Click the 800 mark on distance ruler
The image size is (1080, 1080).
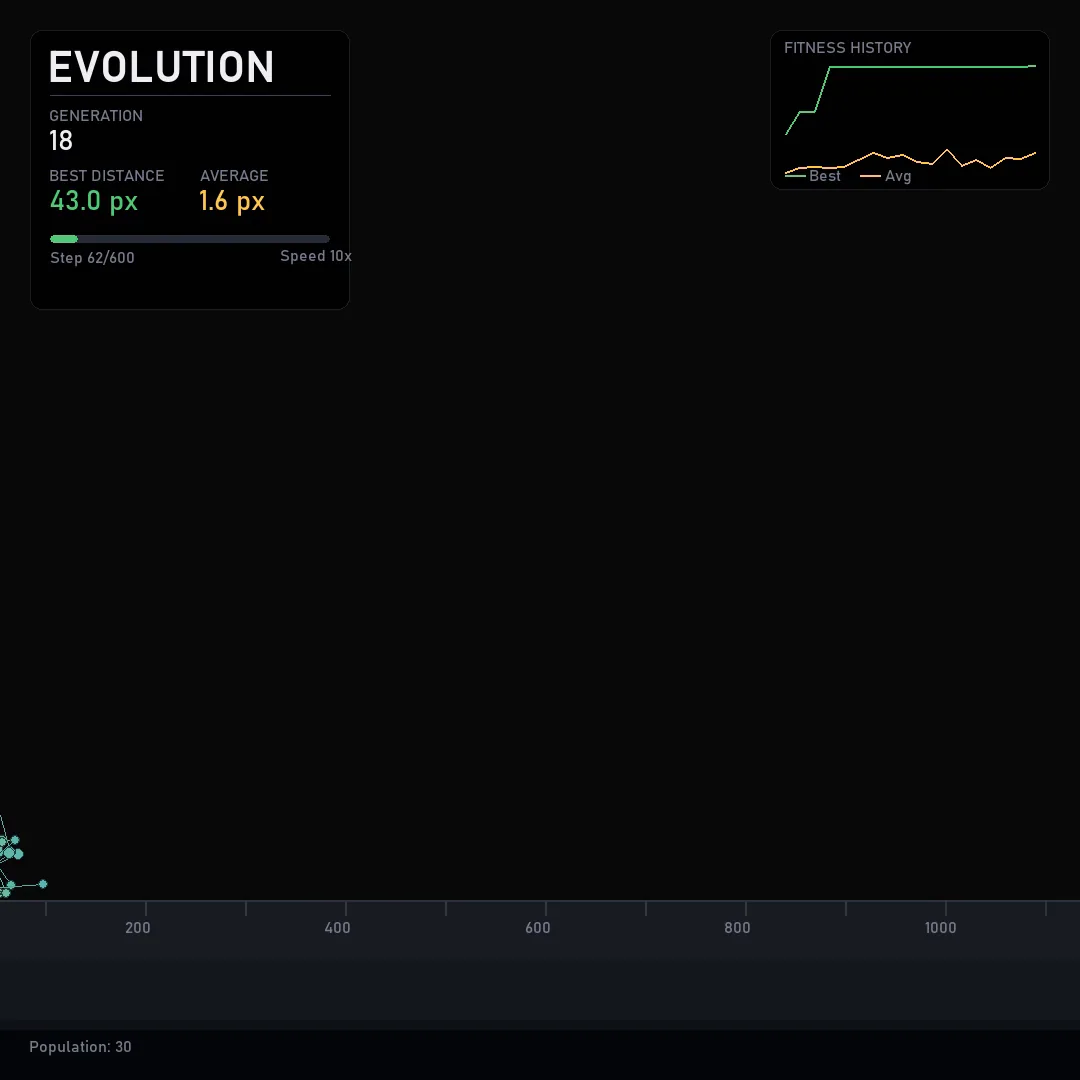(x=737, y=928)
